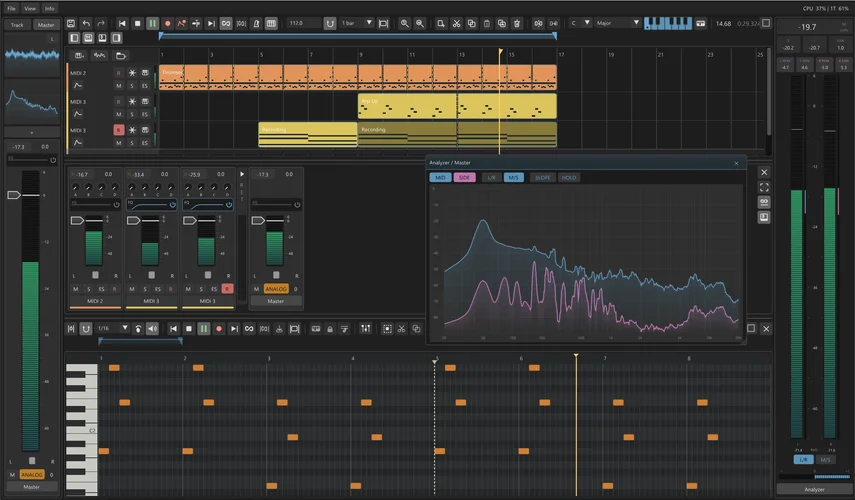Stop playback in main transport
This screenshot has height=500, width=855.
(x=137, y=23)
